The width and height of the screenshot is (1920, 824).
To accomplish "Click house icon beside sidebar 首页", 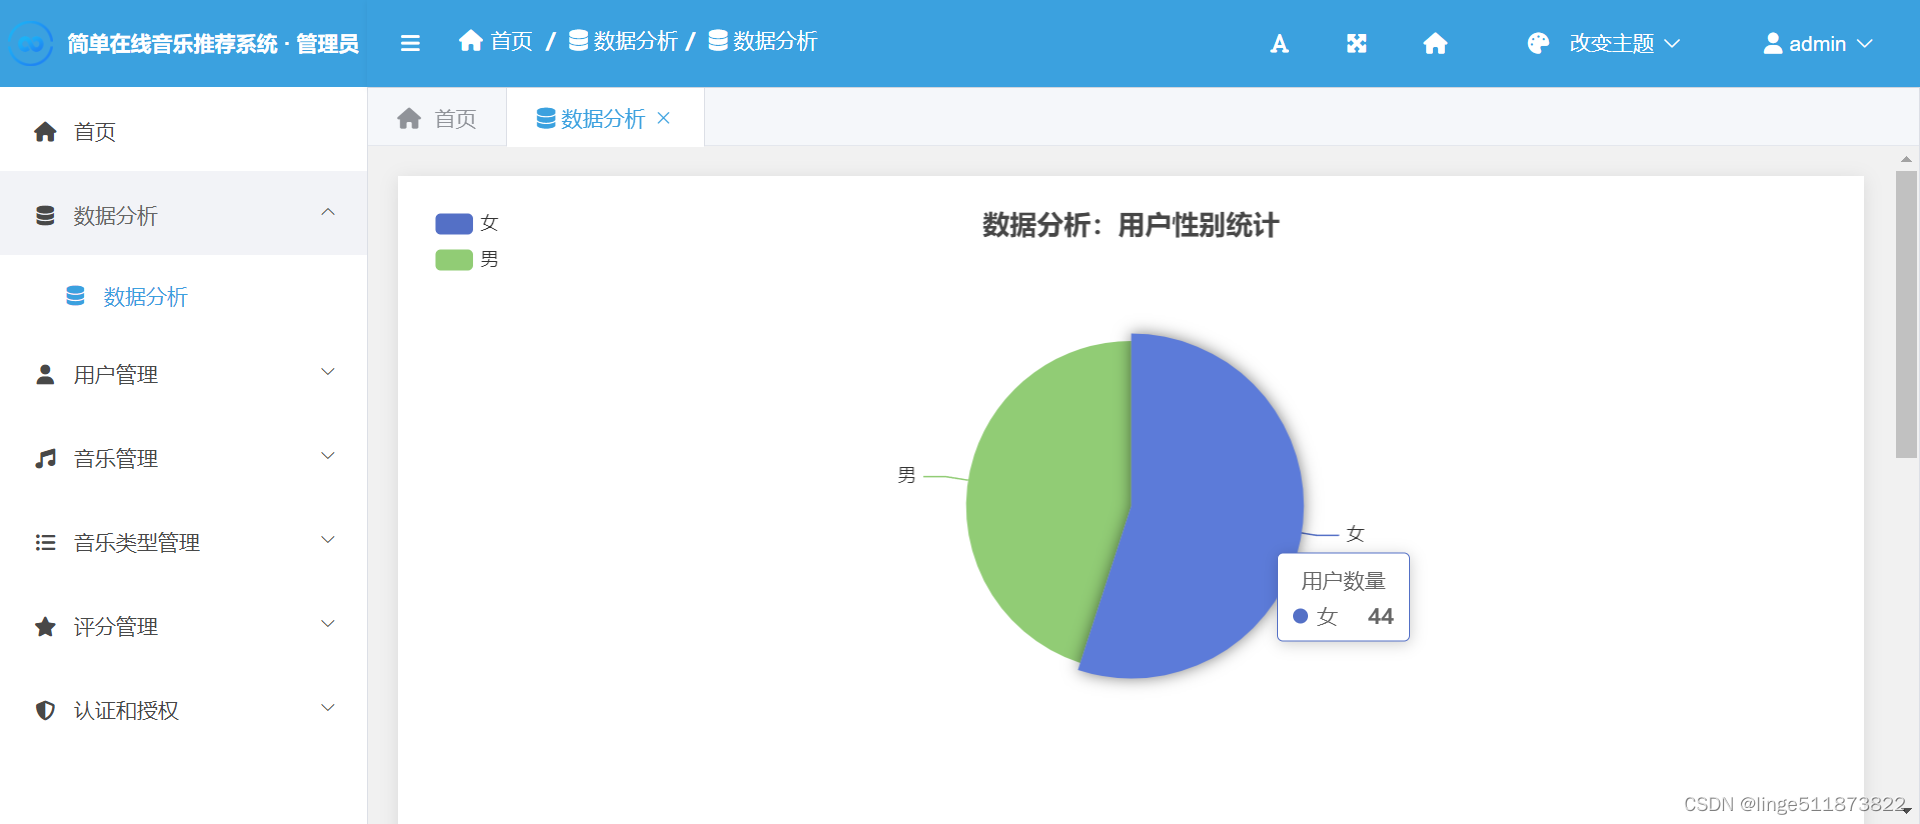I will click(x=45, y=132).
